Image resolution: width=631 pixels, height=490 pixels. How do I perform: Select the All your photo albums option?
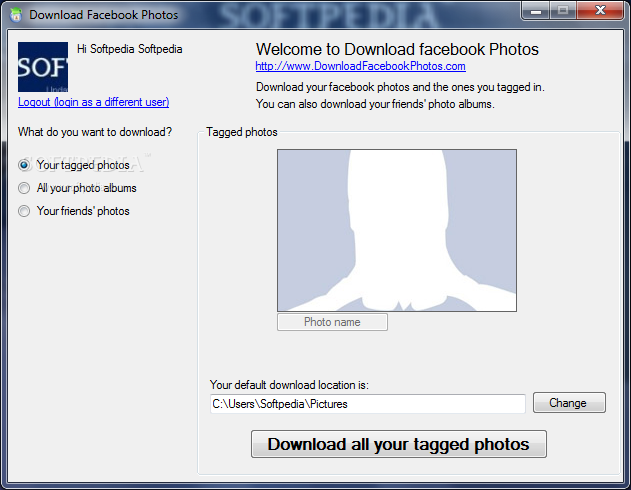click(x=78, y=188)
